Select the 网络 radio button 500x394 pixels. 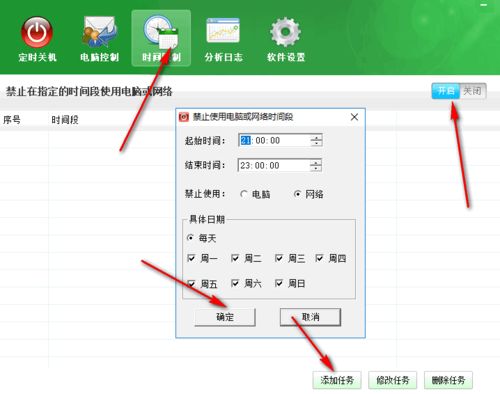297,194
